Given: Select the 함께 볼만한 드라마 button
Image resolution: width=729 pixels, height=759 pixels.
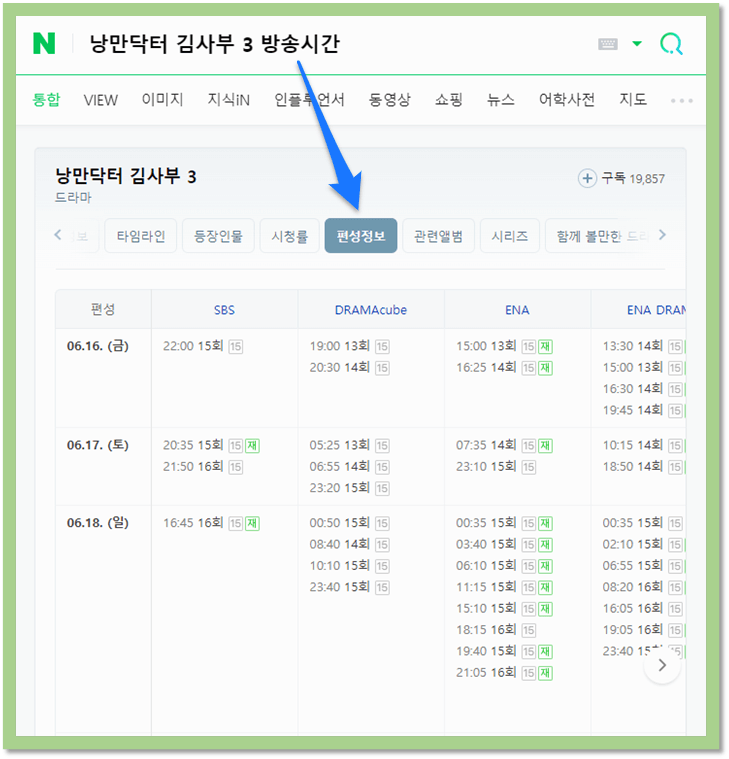Looking at the screenshot, I should click(x=600, y=236).
